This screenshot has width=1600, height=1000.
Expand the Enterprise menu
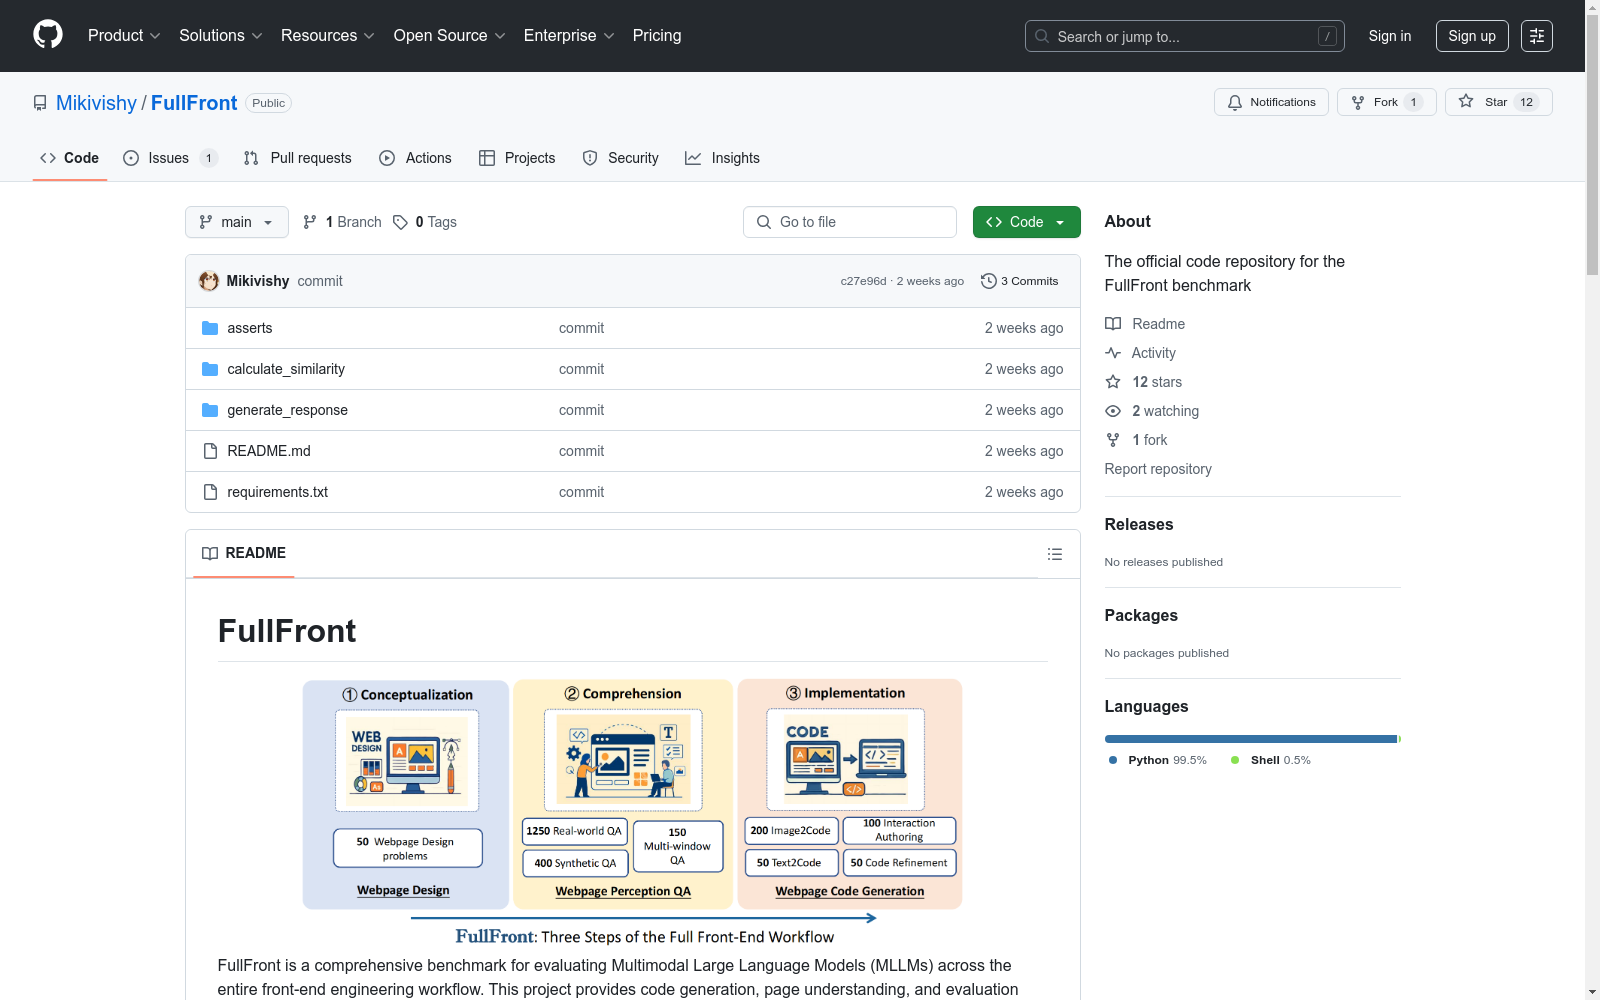[x=569, y=36]
